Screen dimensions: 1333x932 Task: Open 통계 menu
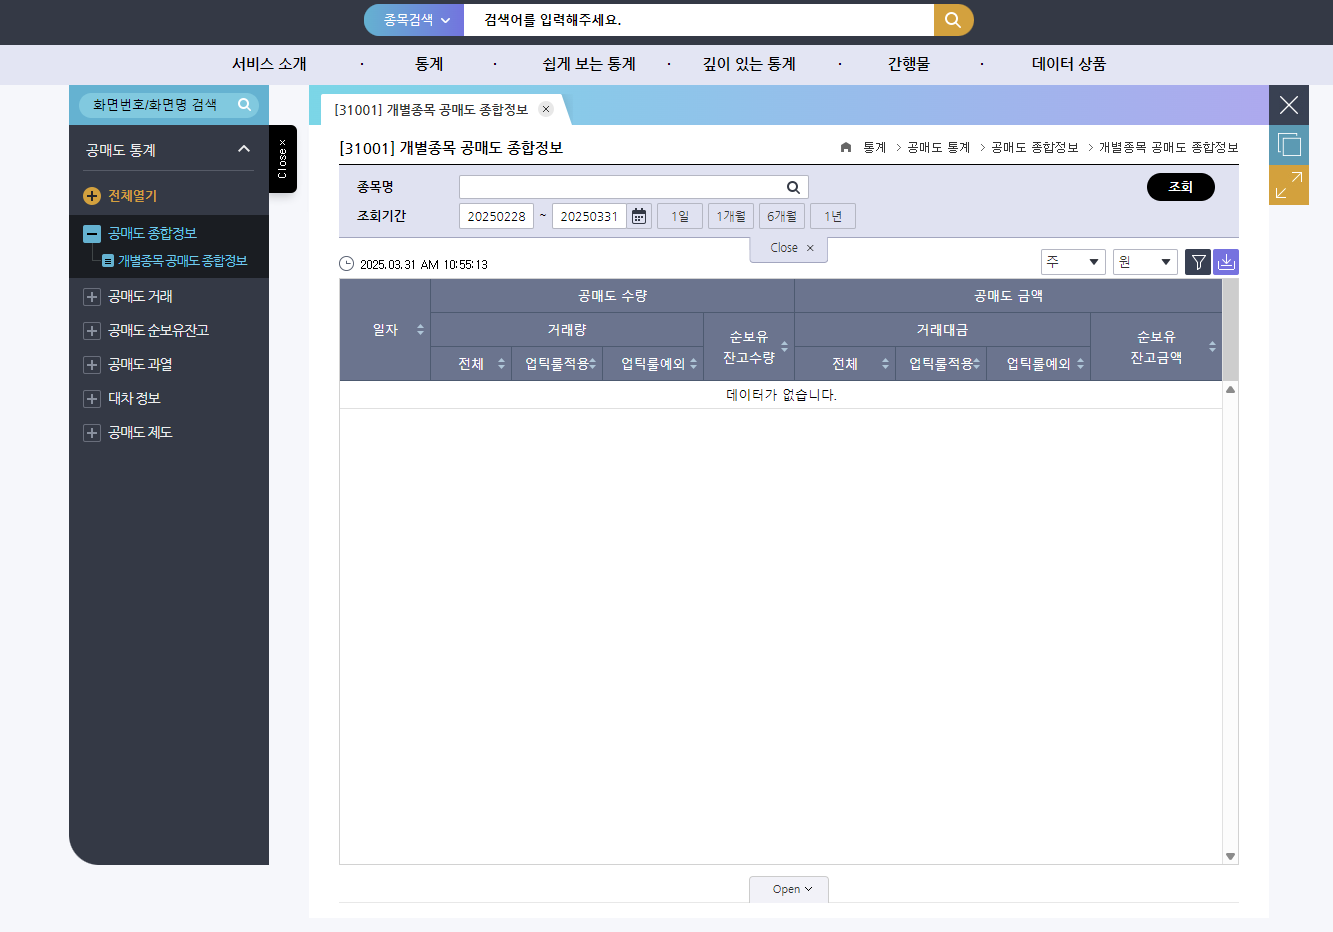(x=429, y=64)
